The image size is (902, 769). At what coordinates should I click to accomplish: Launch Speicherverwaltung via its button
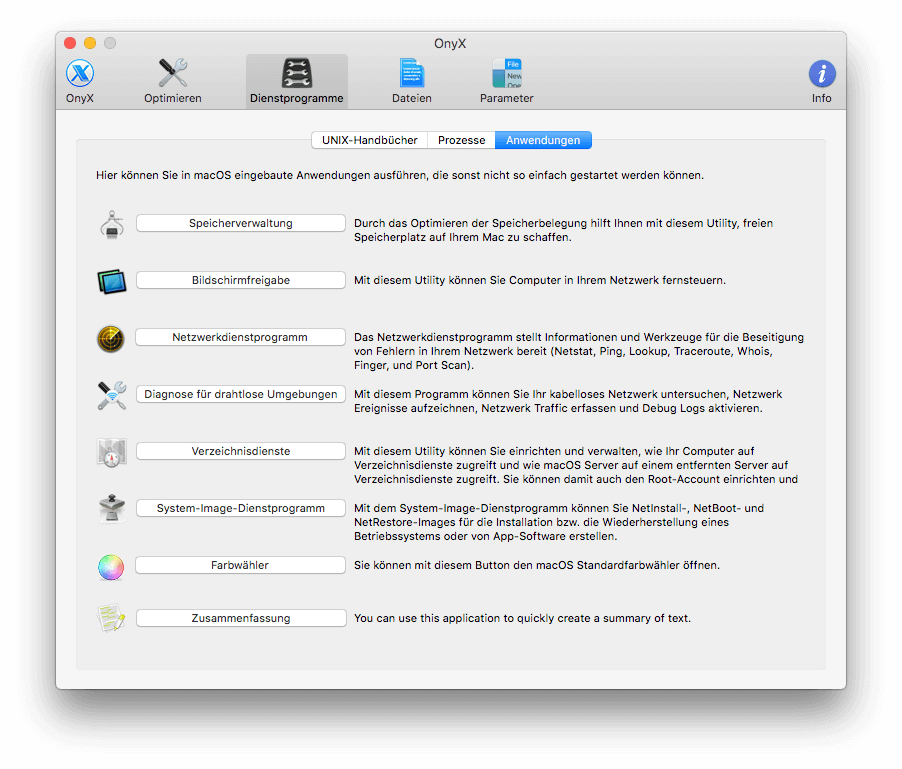pyautogui.click(x=240, y=223)
